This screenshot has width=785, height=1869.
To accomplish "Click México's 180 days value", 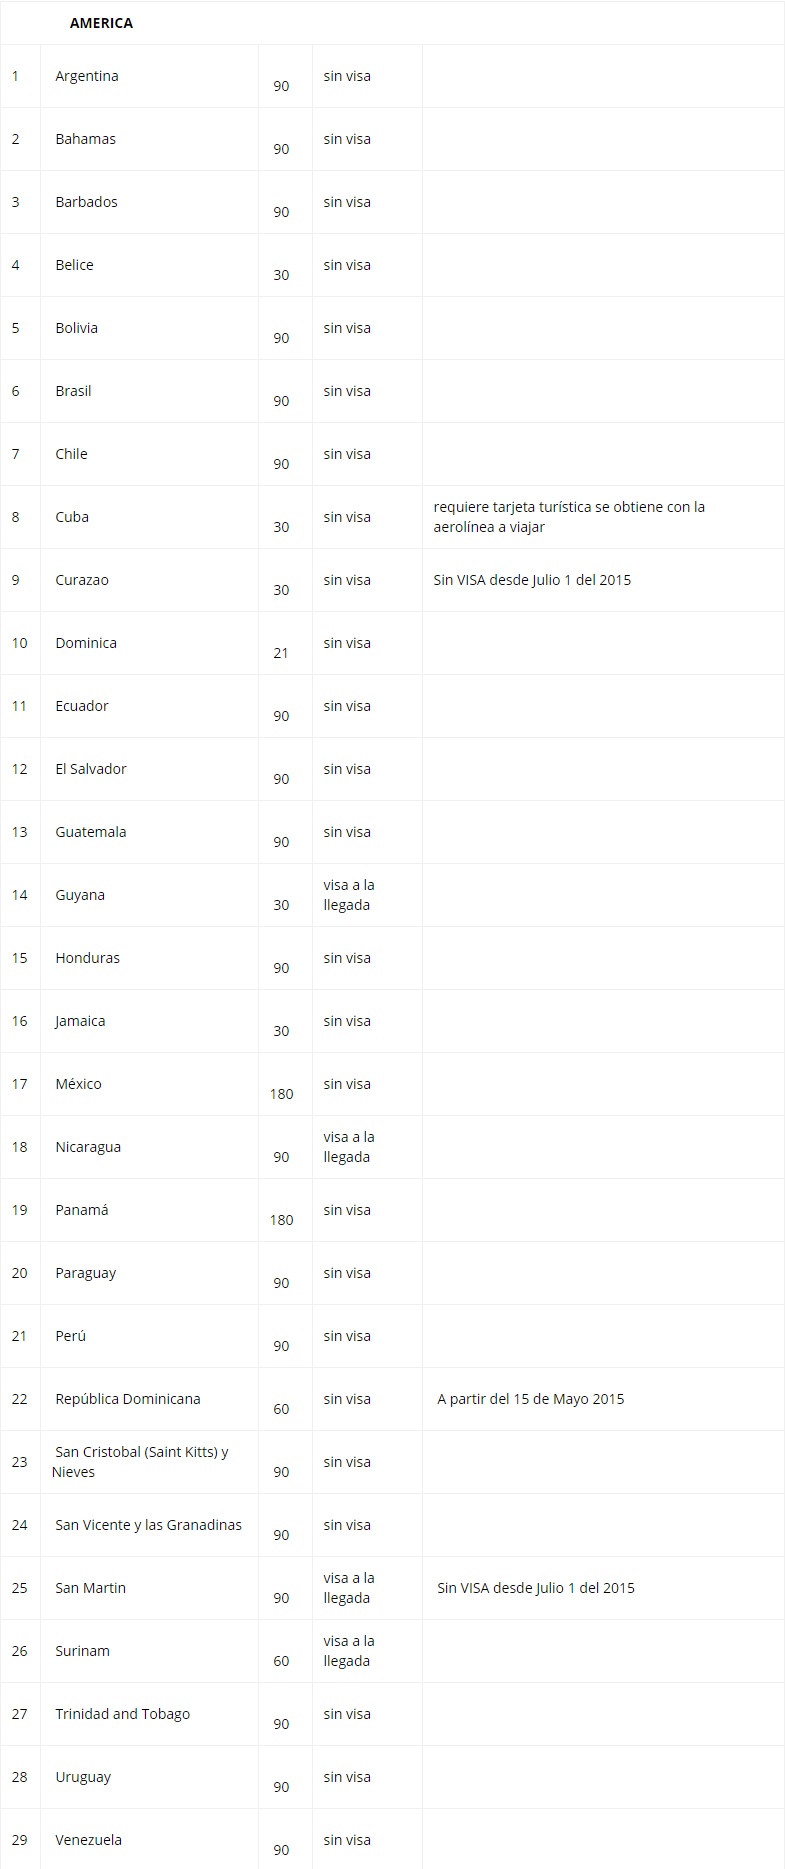I will point(282,1094).
